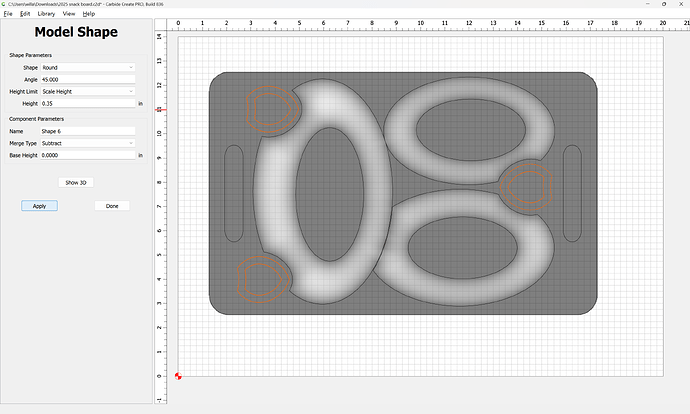The width and height of the screenshot is (690, 414).
Task: Open the Library menu
Action: tap(46, 14)
